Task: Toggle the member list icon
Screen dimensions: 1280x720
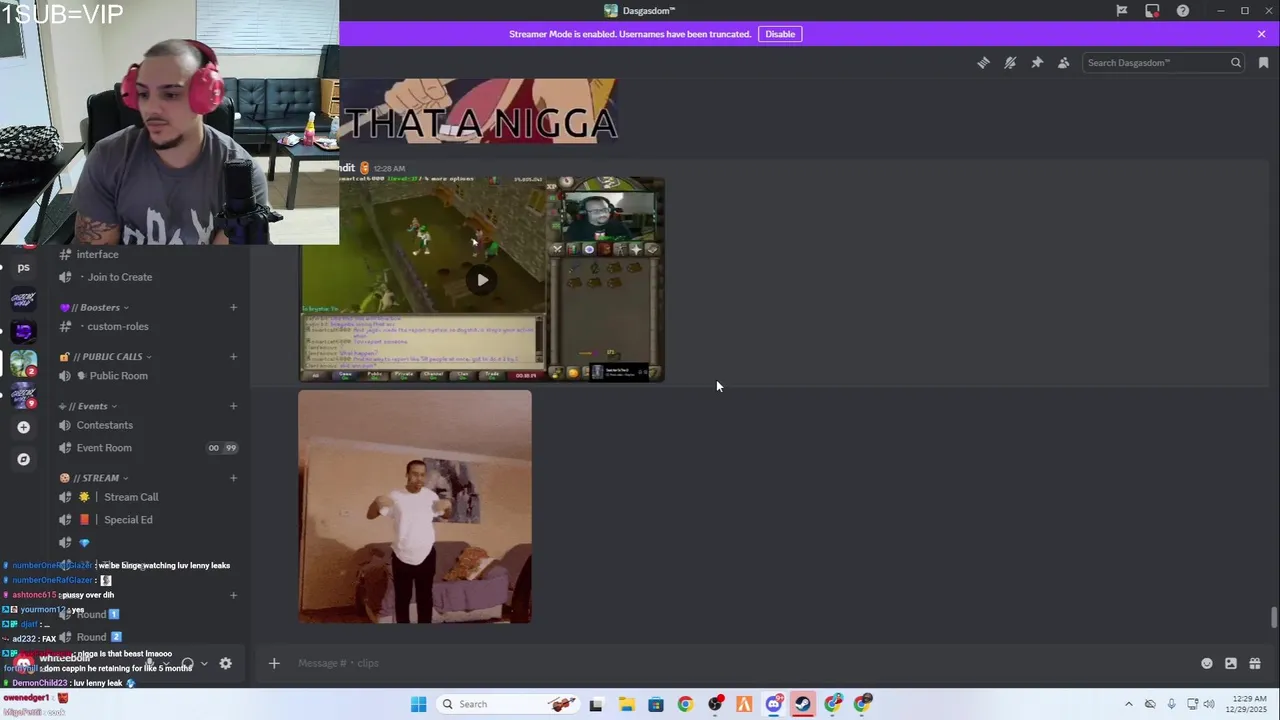Action: (1063, 62)
